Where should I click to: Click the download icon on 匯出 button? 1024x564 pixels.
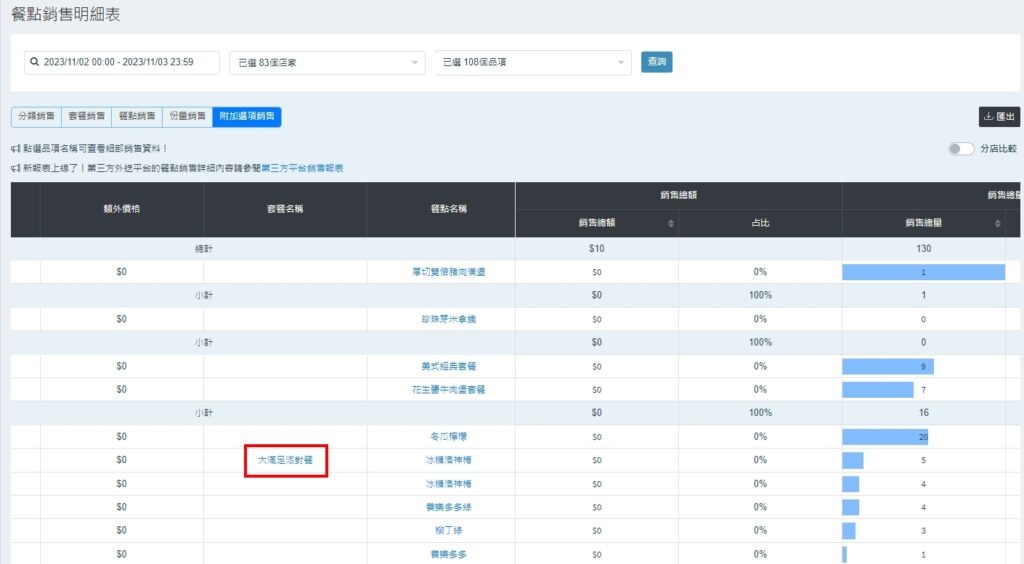click(x=989, y=117)
